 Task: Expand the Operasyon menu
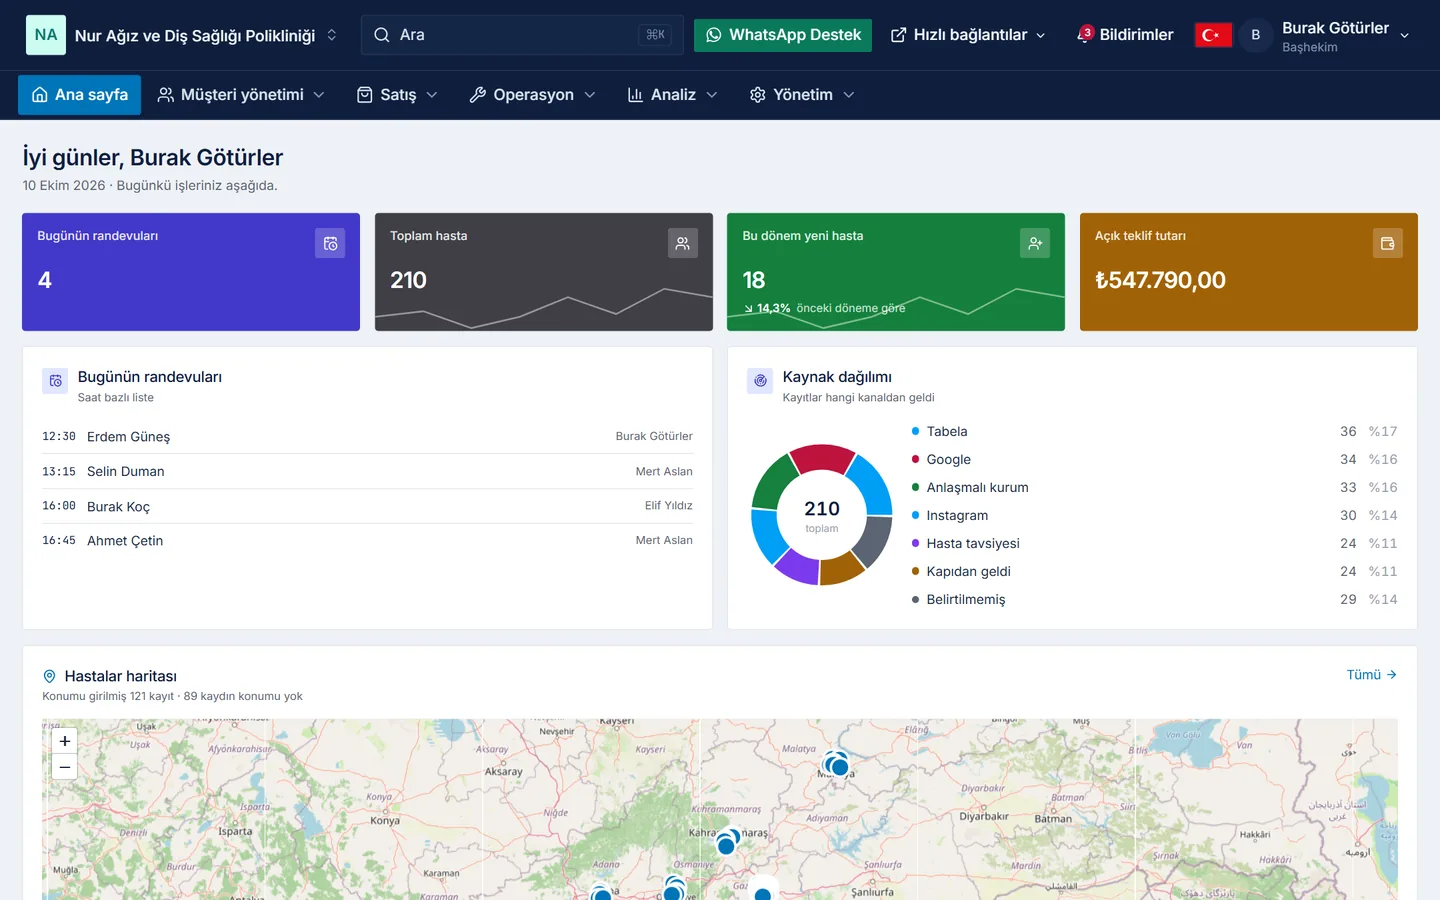point(532,95)
